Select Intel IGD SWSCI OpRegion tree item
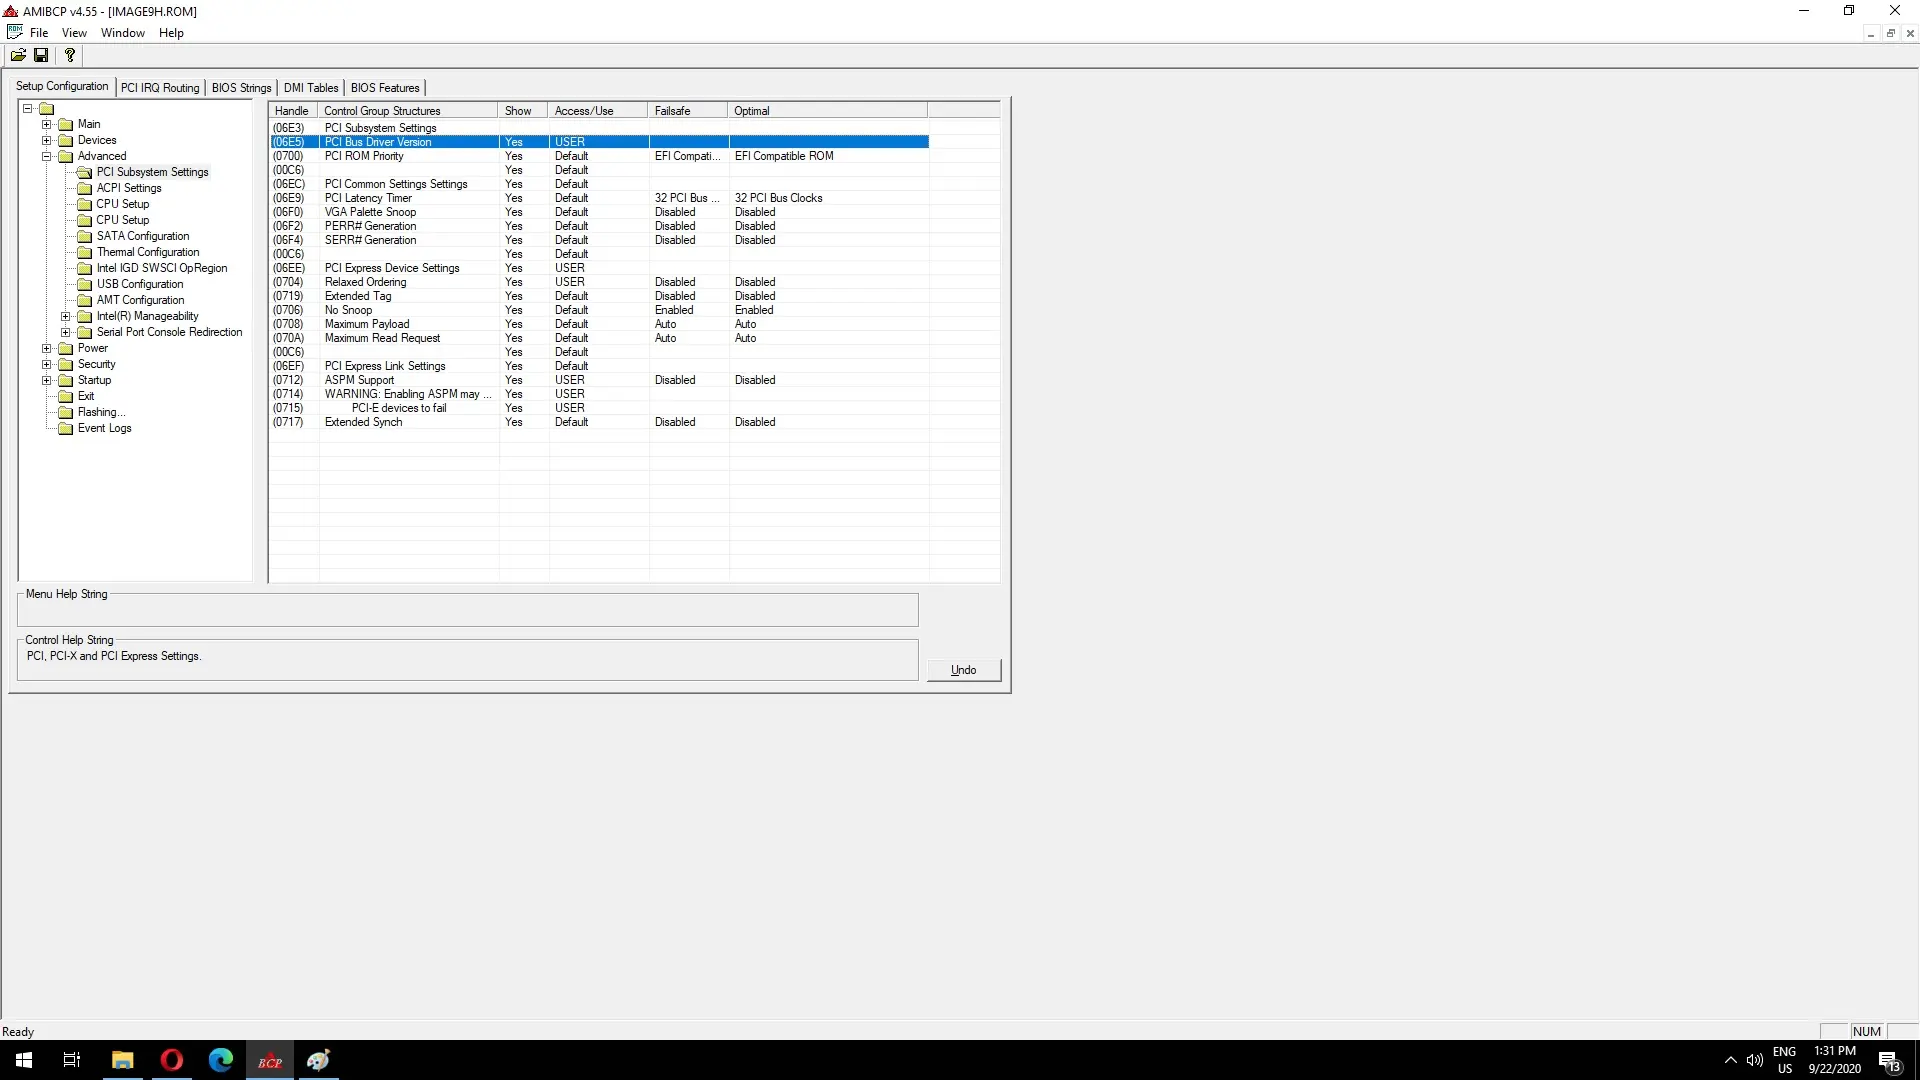This screenshot has width=1920, height=1080. (162, 268)
